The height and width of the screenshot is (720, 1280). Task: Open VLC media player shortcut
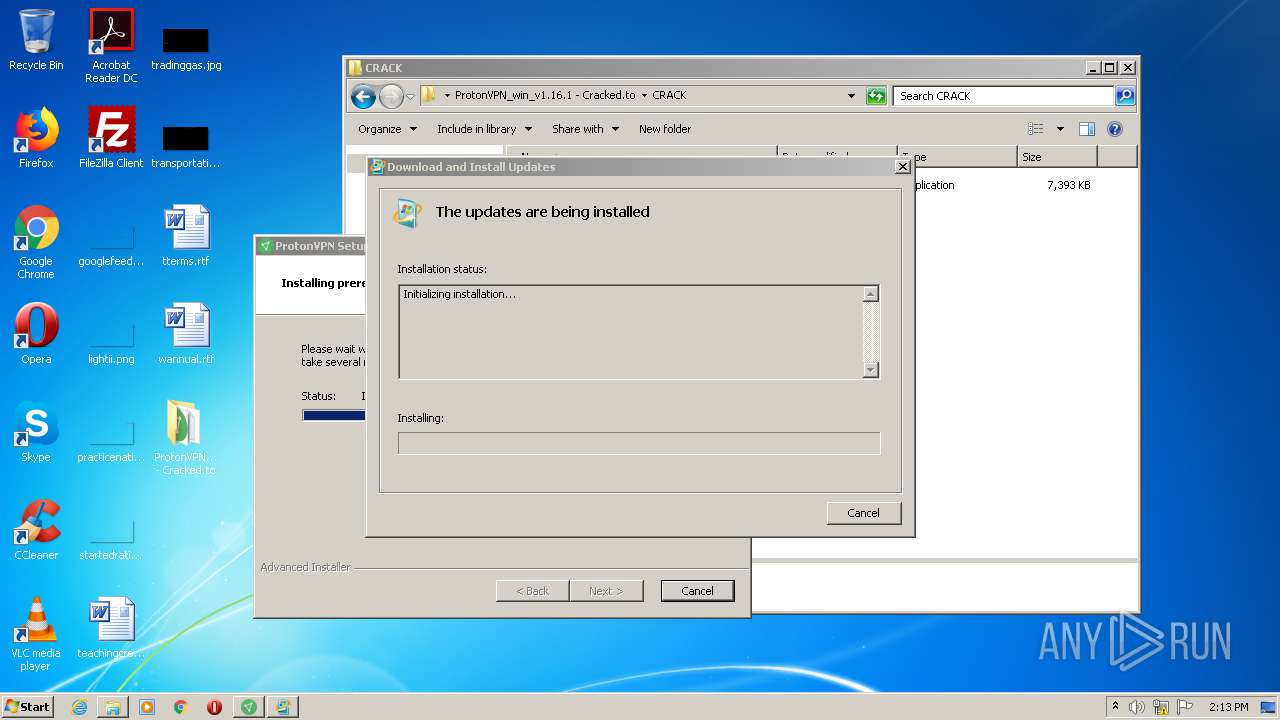[36, 634]
